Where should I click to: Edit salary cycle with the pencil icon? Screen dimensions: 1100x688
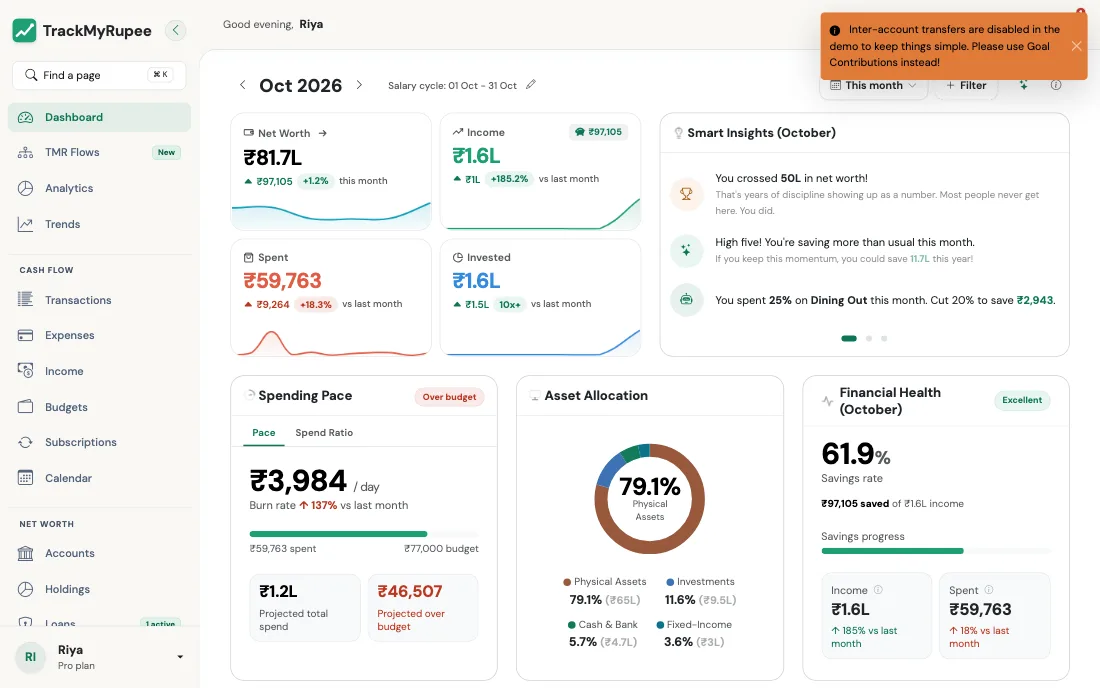[x=531, y=85]
